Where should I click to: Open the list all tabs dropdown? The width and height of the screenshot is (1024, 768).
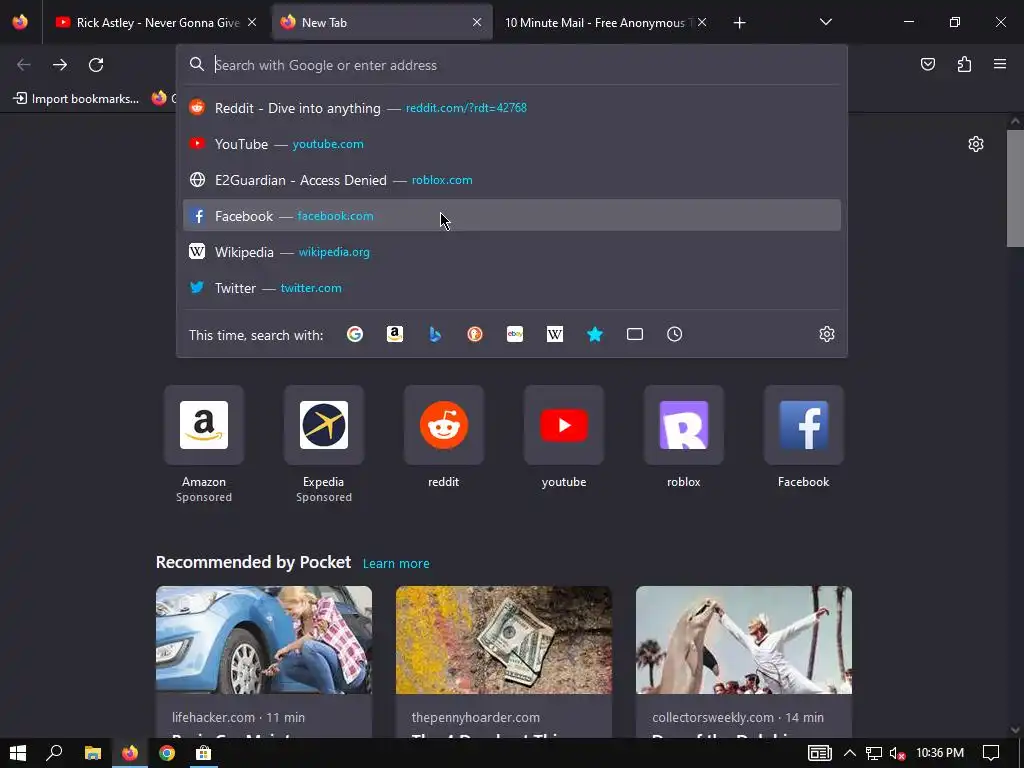(825, 22)
